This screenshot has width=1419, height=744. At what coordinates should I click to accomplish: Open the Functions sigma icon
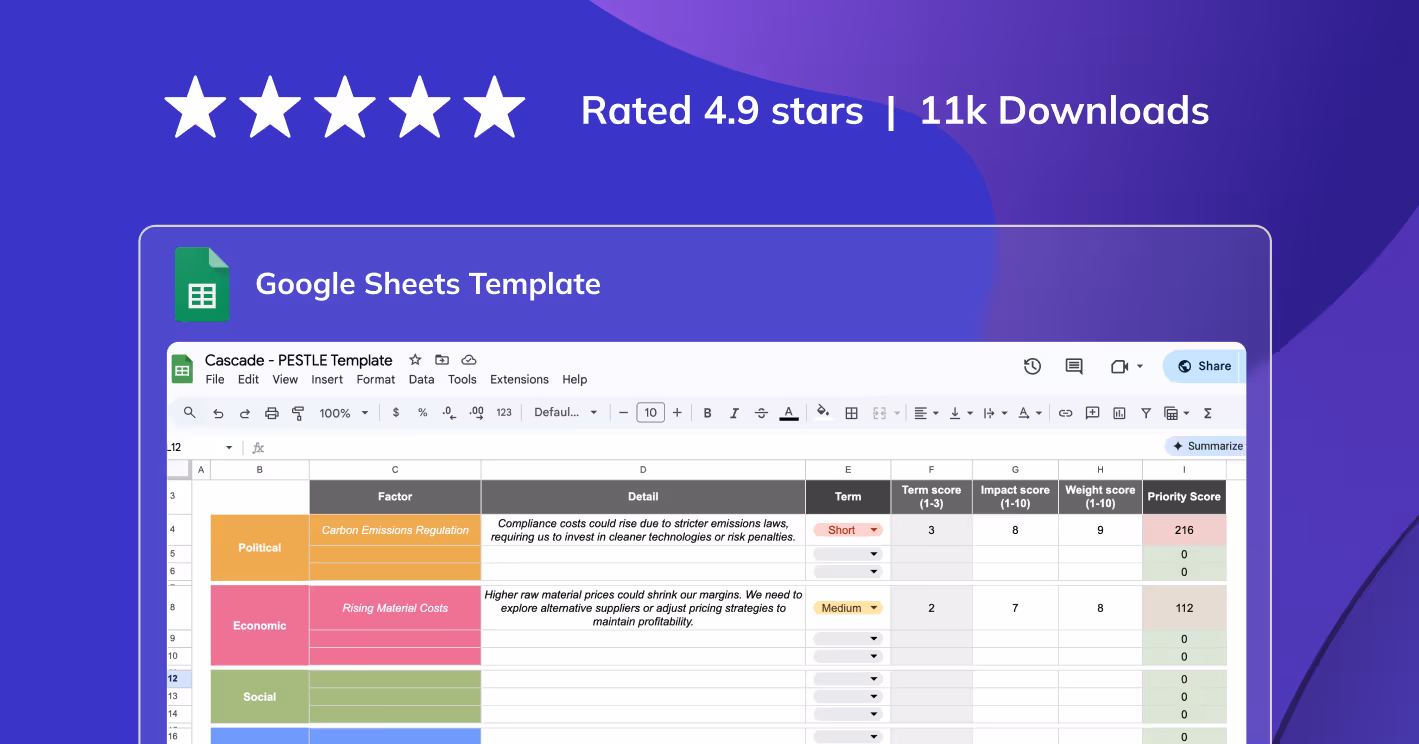click(x=1207, y=413)
